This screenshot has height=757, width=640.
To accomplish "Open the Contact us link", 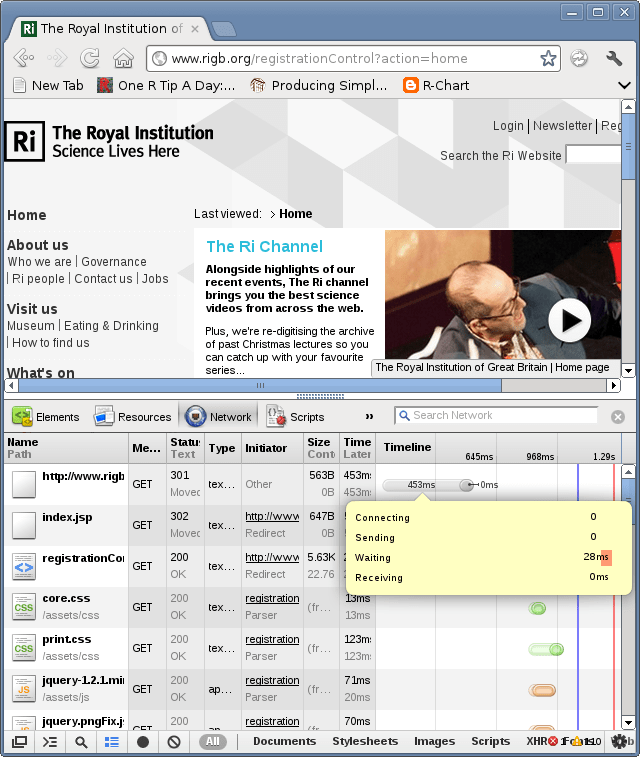I will [x=103, y=279].
